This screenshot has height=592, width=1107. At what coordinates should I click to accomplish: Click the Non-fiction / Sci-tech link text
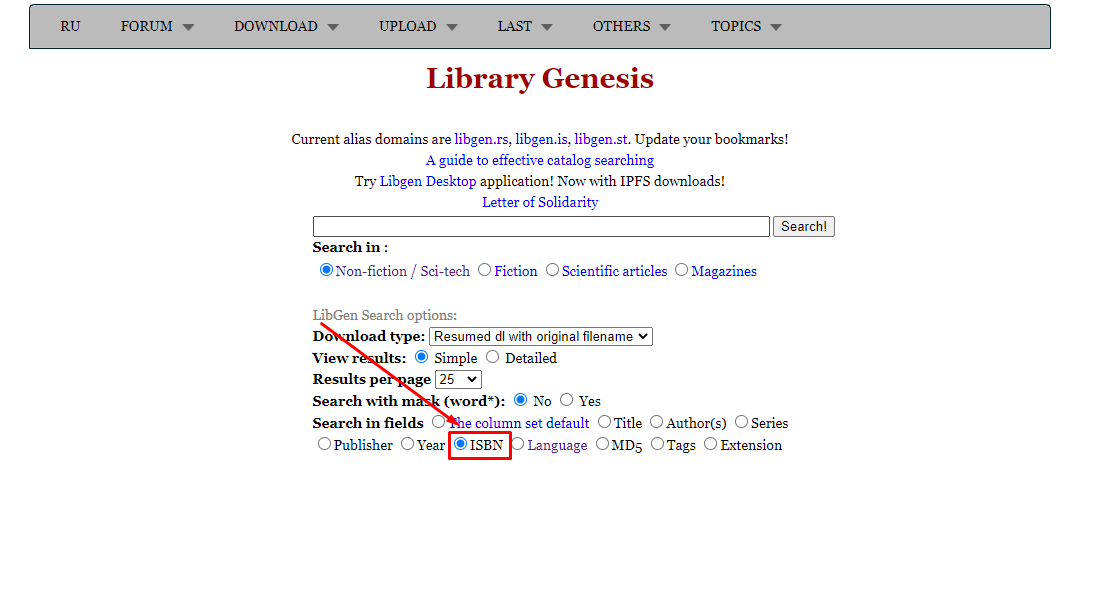click(x=402, y=272)
